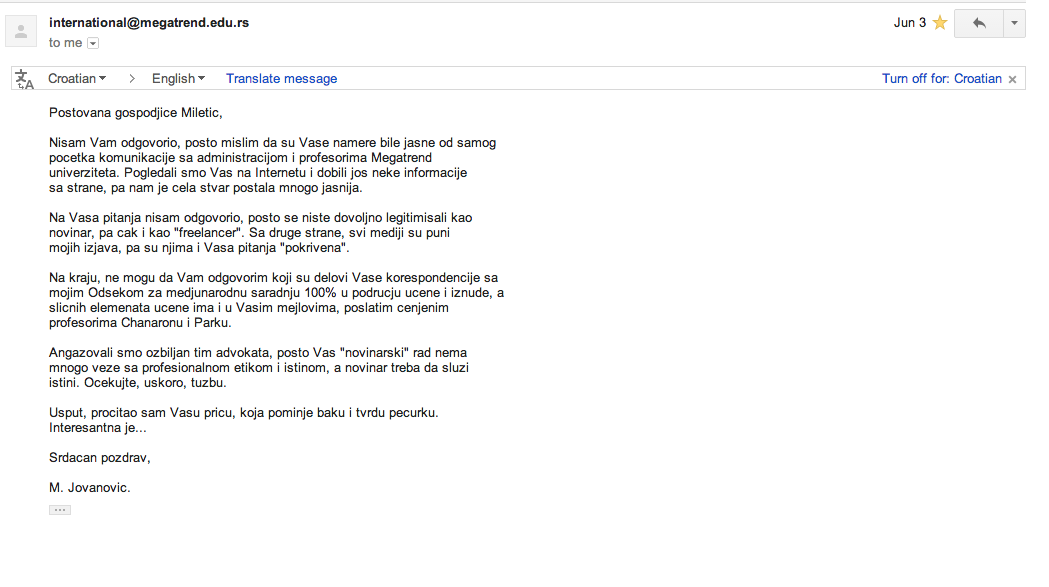Open more options arrow beside Reply
Screen dimensions: 1049x587
1014,23
